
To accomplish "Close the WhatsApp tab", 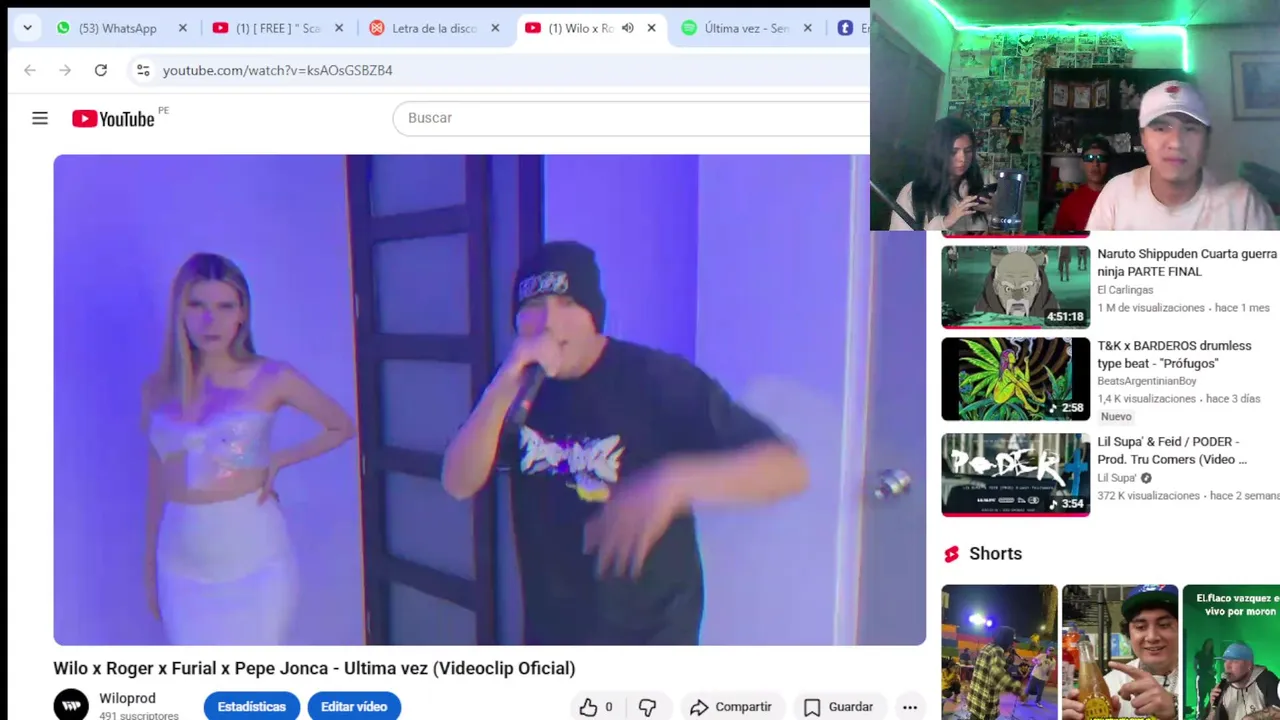I will click(x=182, y=28).
